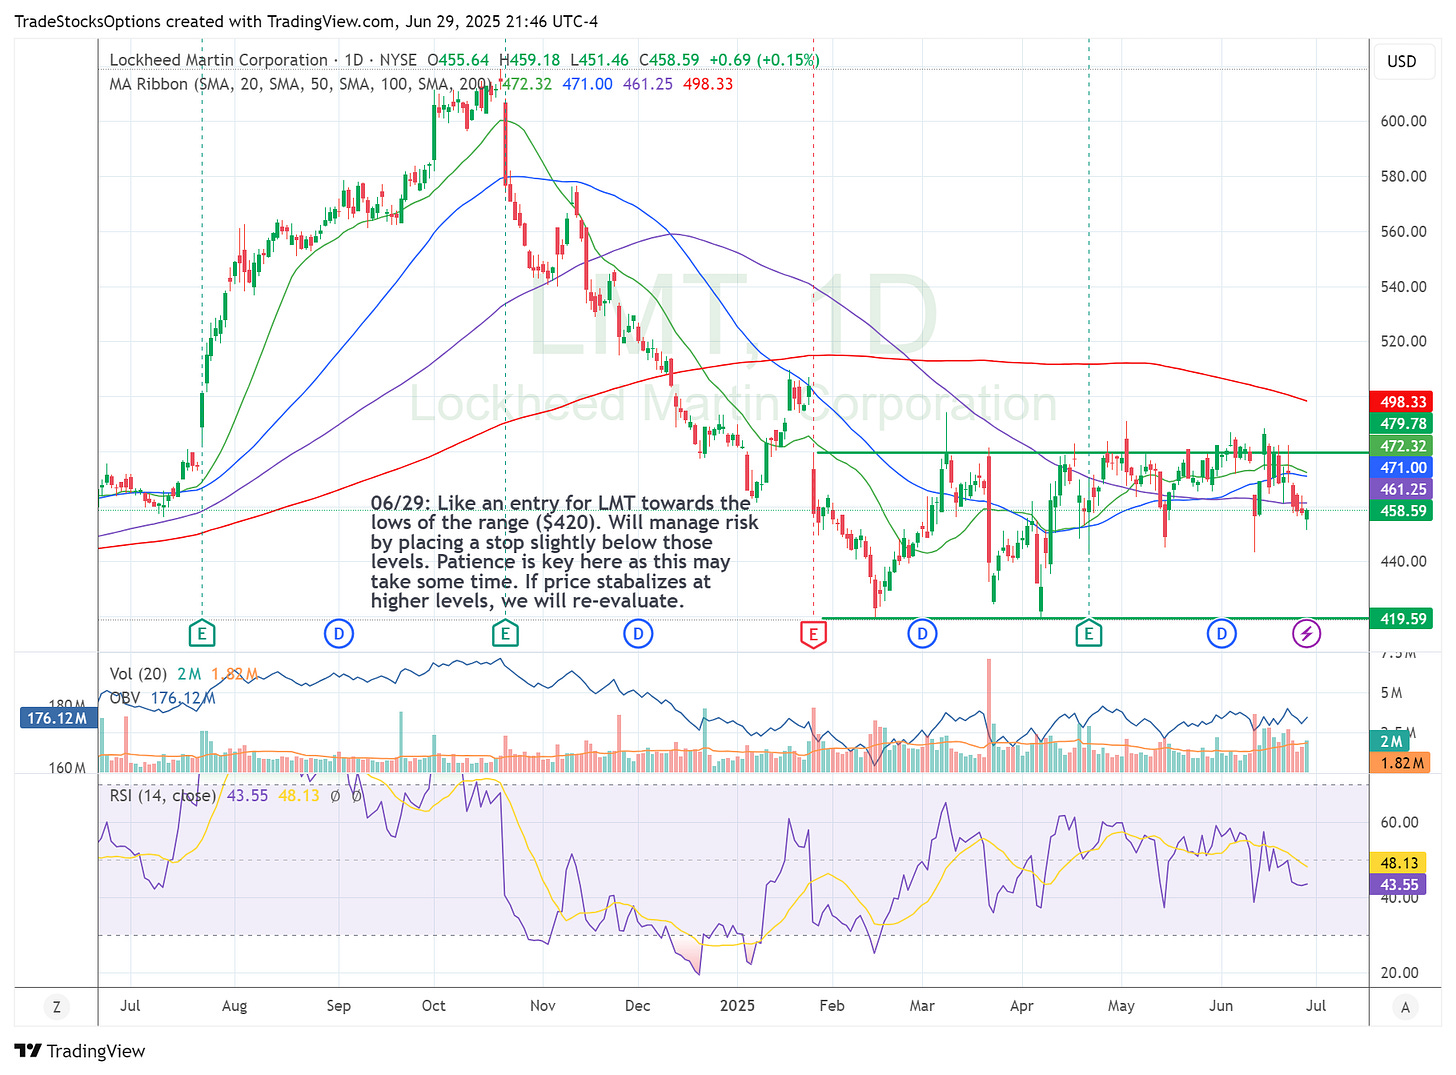Click the 600.00 price scale label
Viewport: 1456px width, 1075px height.
point(1403,121)
